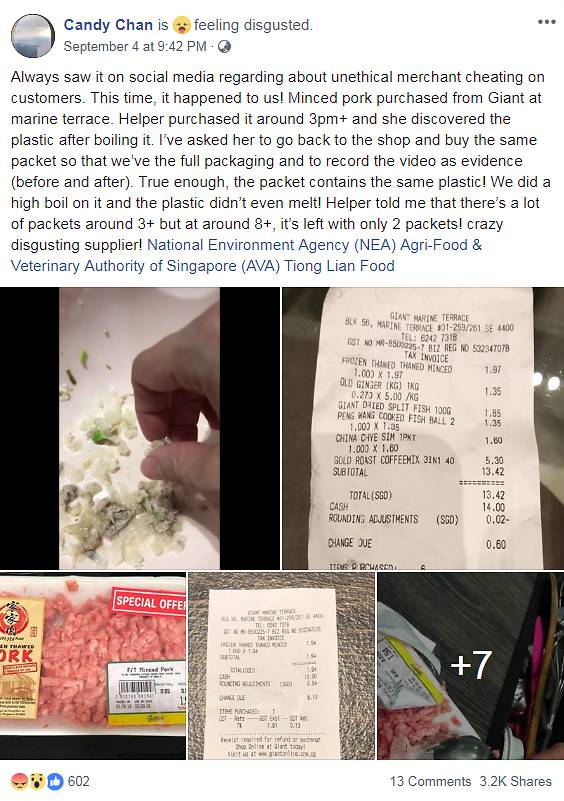
Task: Open National Environment Agency (NEA) tagged page
Action: pyautogui.click(x=271, y=245)
